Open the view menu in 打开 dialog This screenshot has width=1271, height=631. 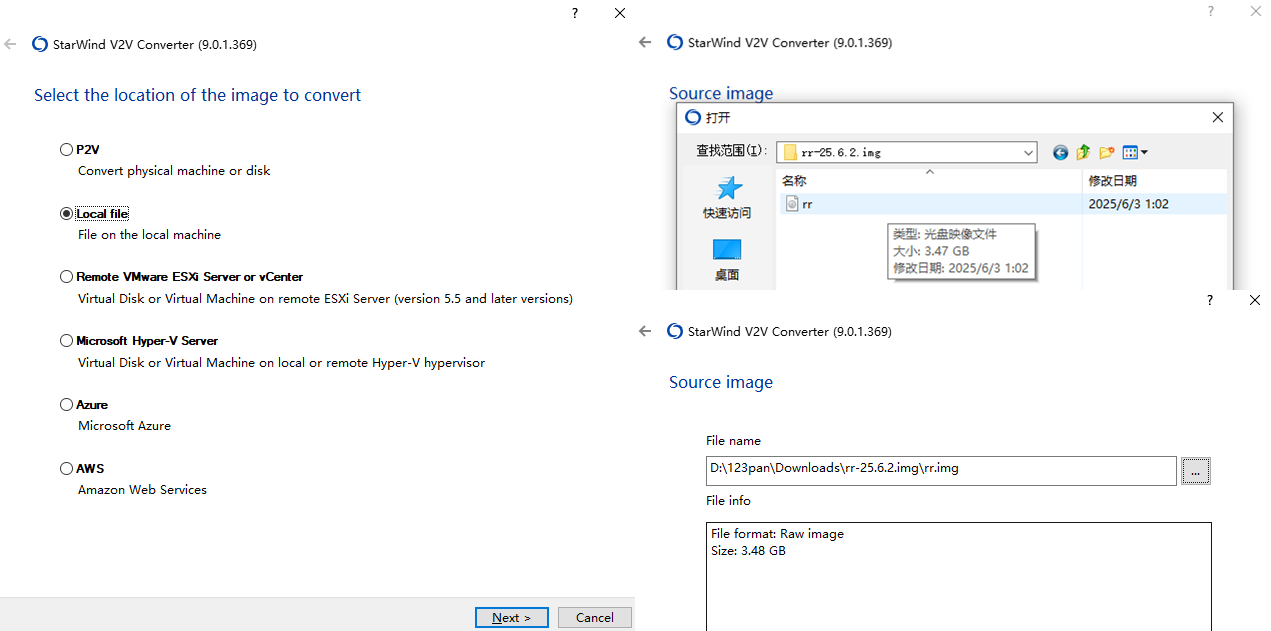[x=1135, y=153]
